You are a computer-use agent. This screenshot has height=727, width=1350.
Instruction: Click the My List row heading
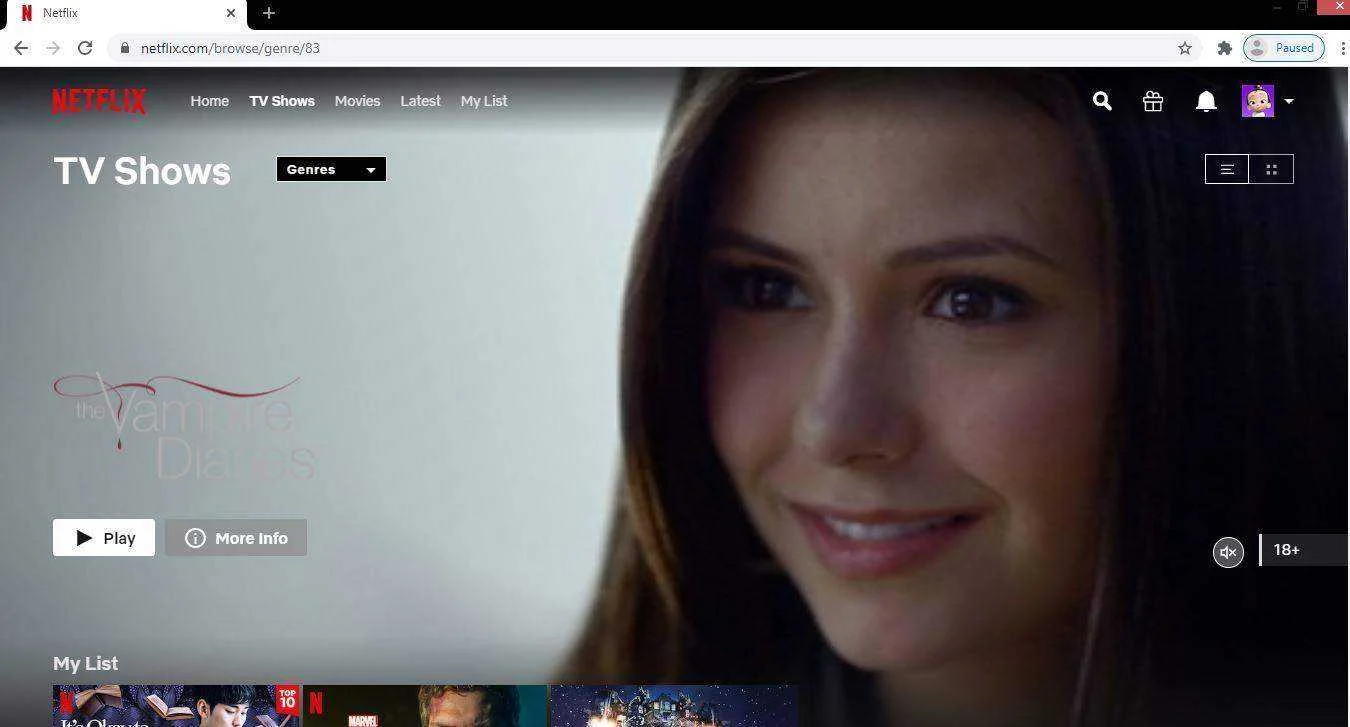pos(86,663)
